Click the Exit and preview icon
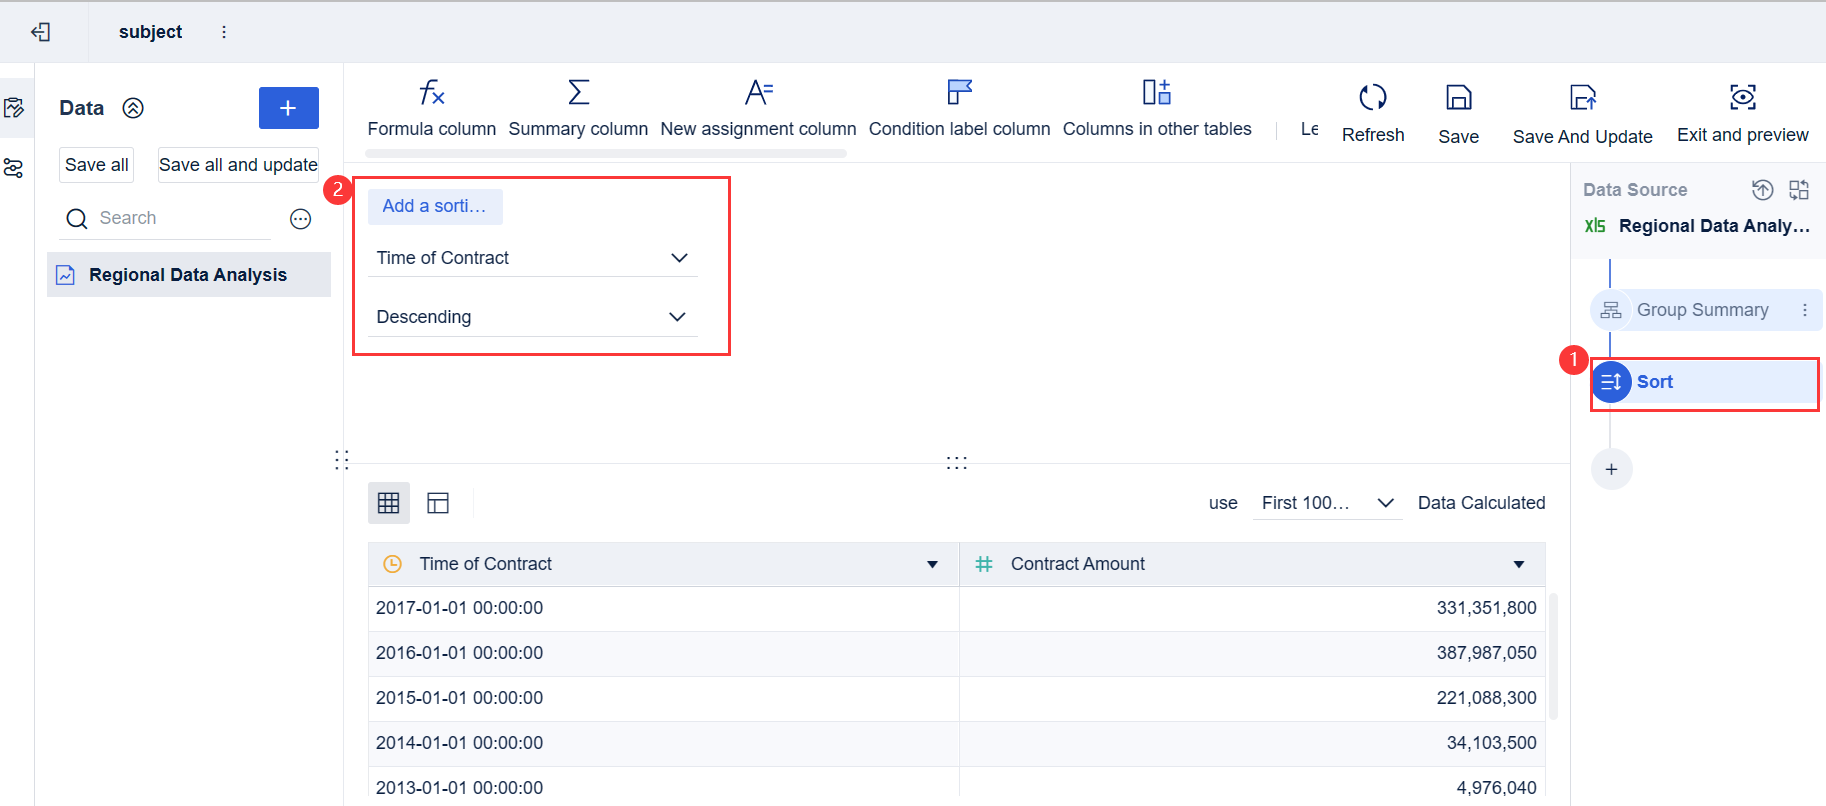1826x806 pixels. [1742, 98]
